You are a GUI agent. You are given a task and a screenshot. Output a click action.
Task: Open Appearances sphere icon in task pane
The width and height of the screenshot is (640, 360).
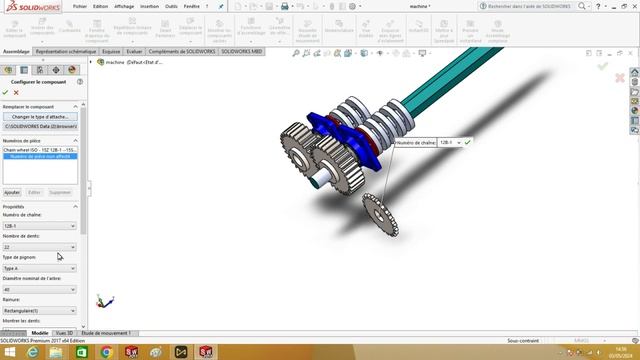coord(635,111)
